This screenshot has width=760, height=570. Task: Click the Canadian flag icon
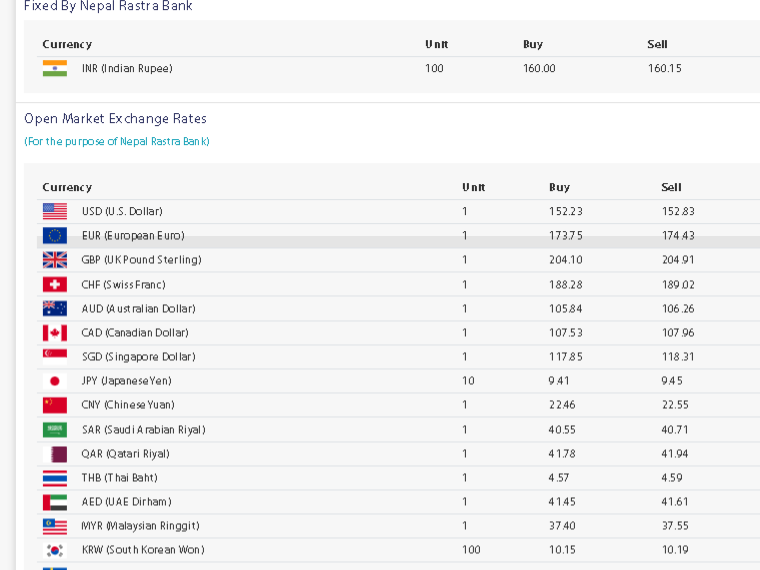pos(55,333)
